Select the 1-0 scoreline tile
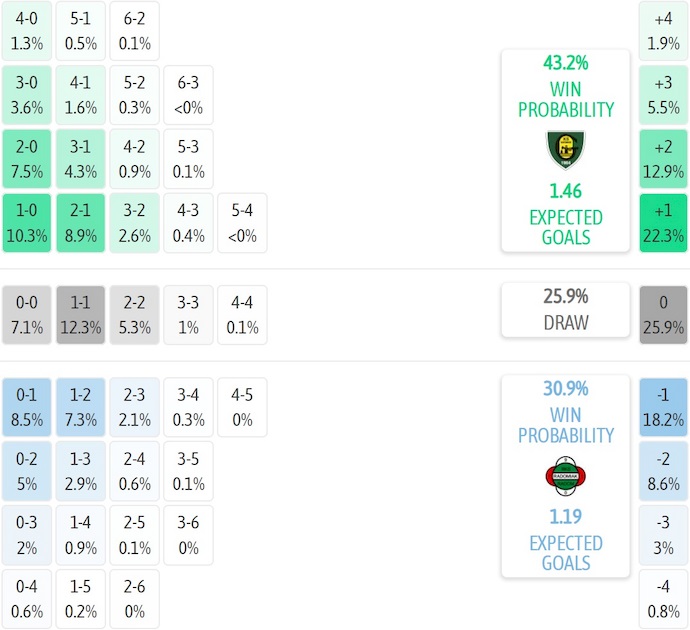This screenshot has width=690, height=630. 27,223
